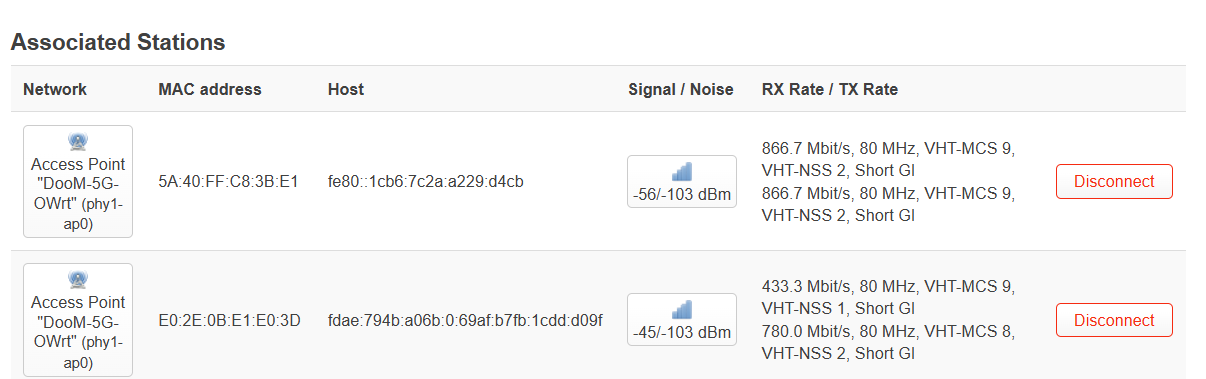Open second DooM-5G-OWrt Access Point badge

coord(78,320)
